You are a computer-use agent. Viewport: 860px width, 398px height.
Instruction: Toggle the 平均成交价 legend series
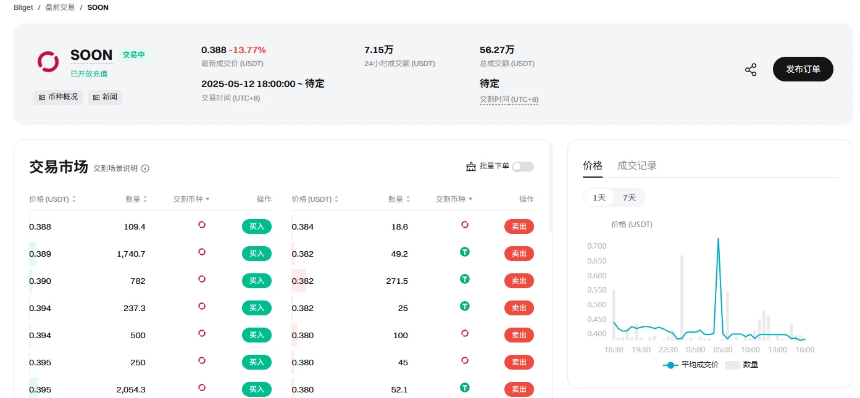691,365
